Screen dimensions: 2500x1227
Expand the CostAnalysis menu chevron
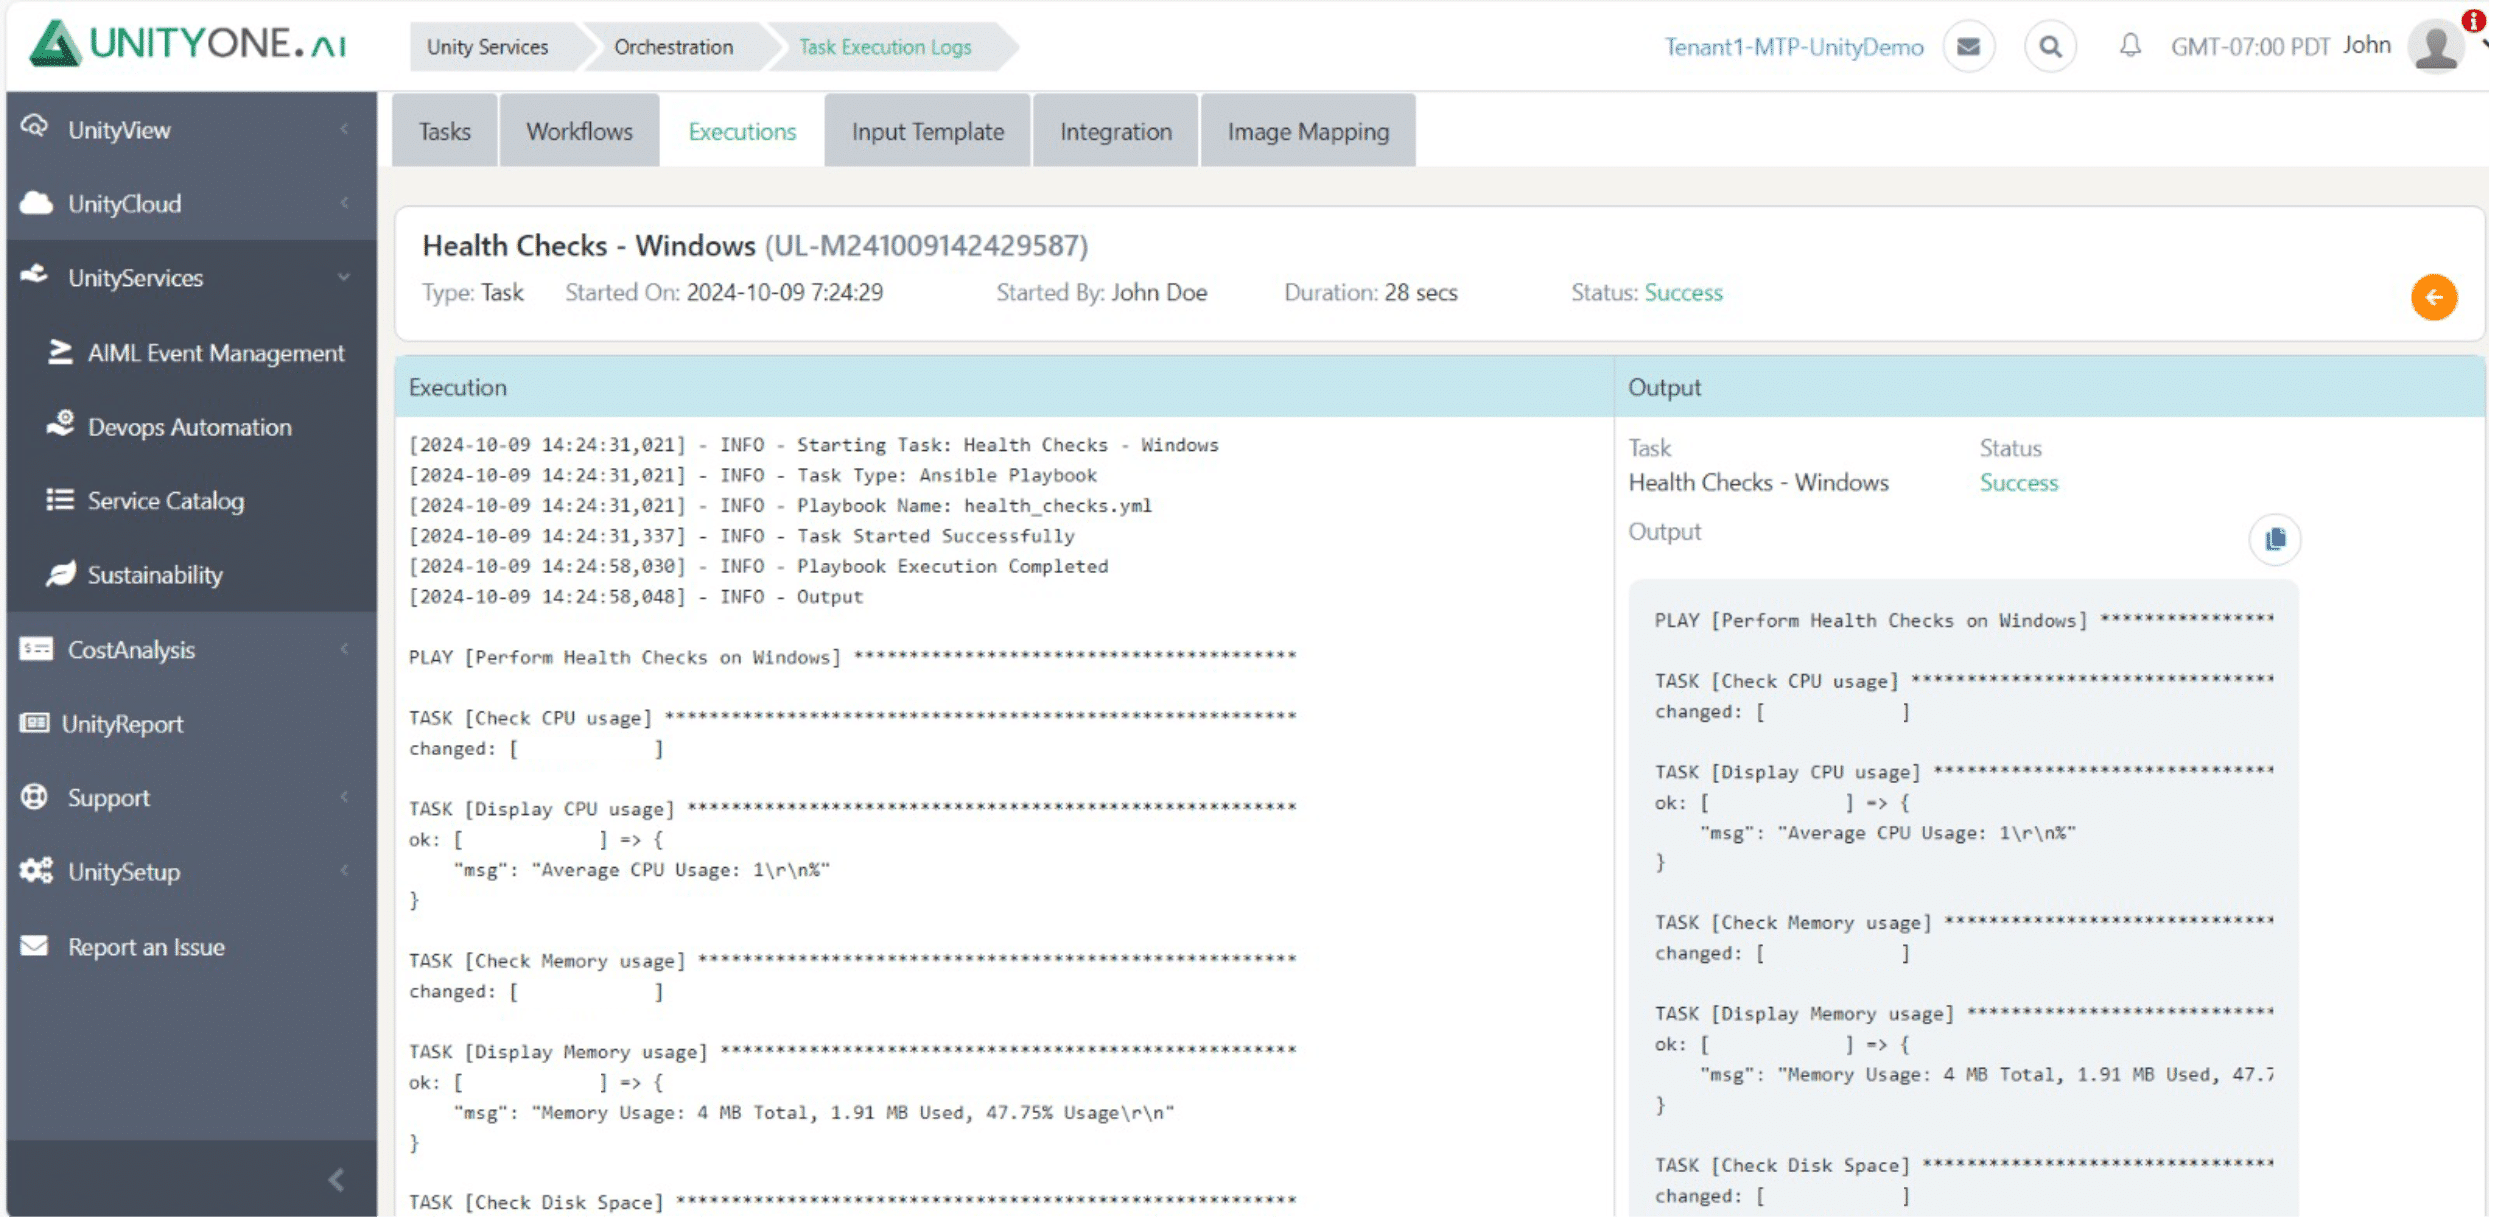[344, 649]
